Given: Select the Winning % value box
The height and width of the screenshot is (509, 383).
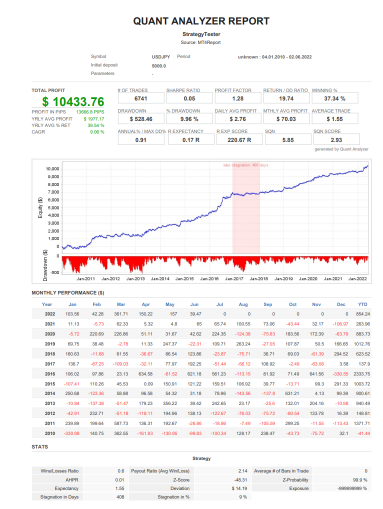Looking at the screenshot, I should pos(335,98).
